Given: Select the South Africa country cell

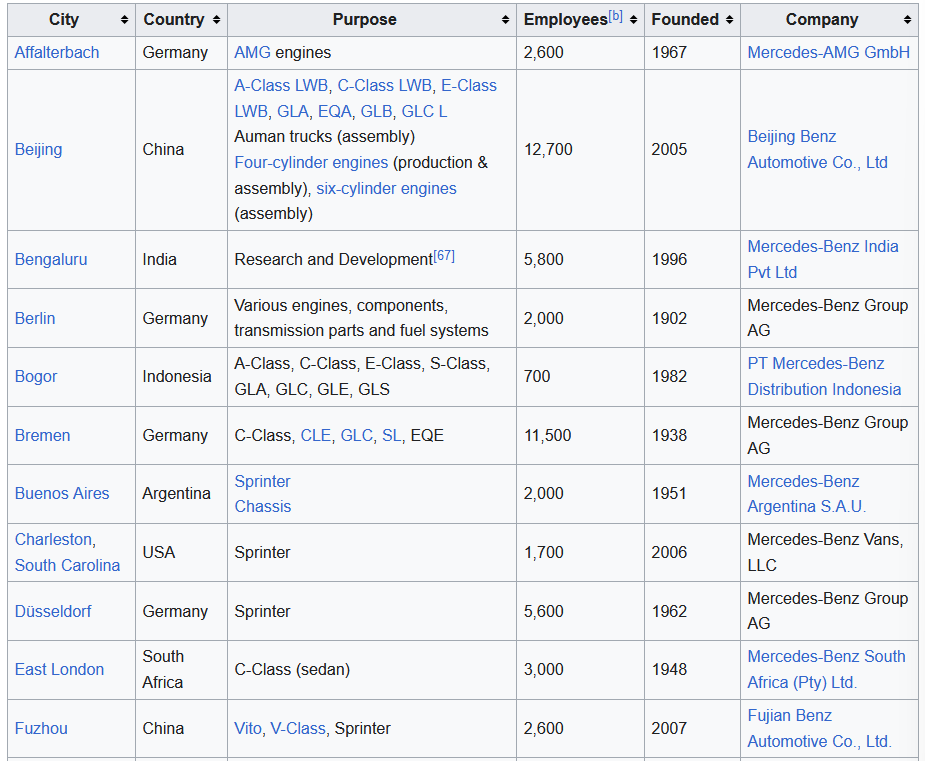Looking at the screenshot, I should coord(182,670).
